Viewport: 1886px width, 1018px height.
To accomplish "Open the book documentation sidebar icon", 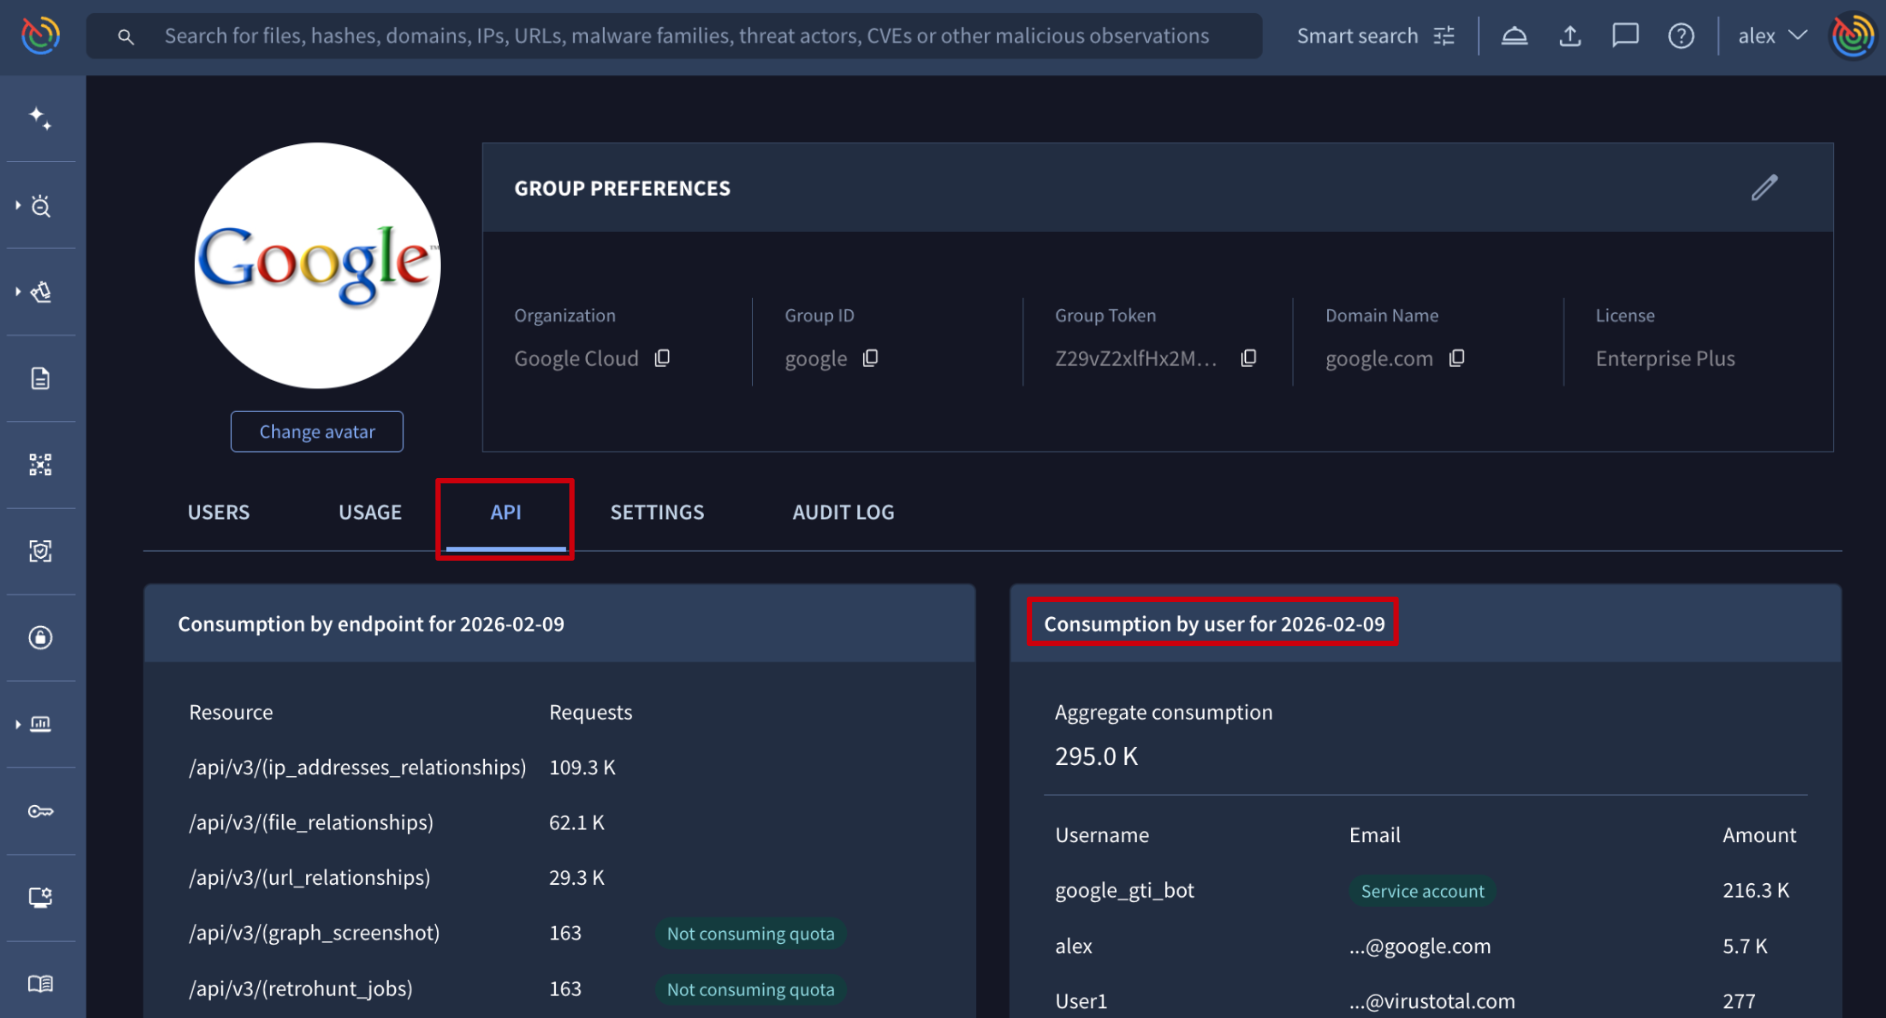I will 40,984.
